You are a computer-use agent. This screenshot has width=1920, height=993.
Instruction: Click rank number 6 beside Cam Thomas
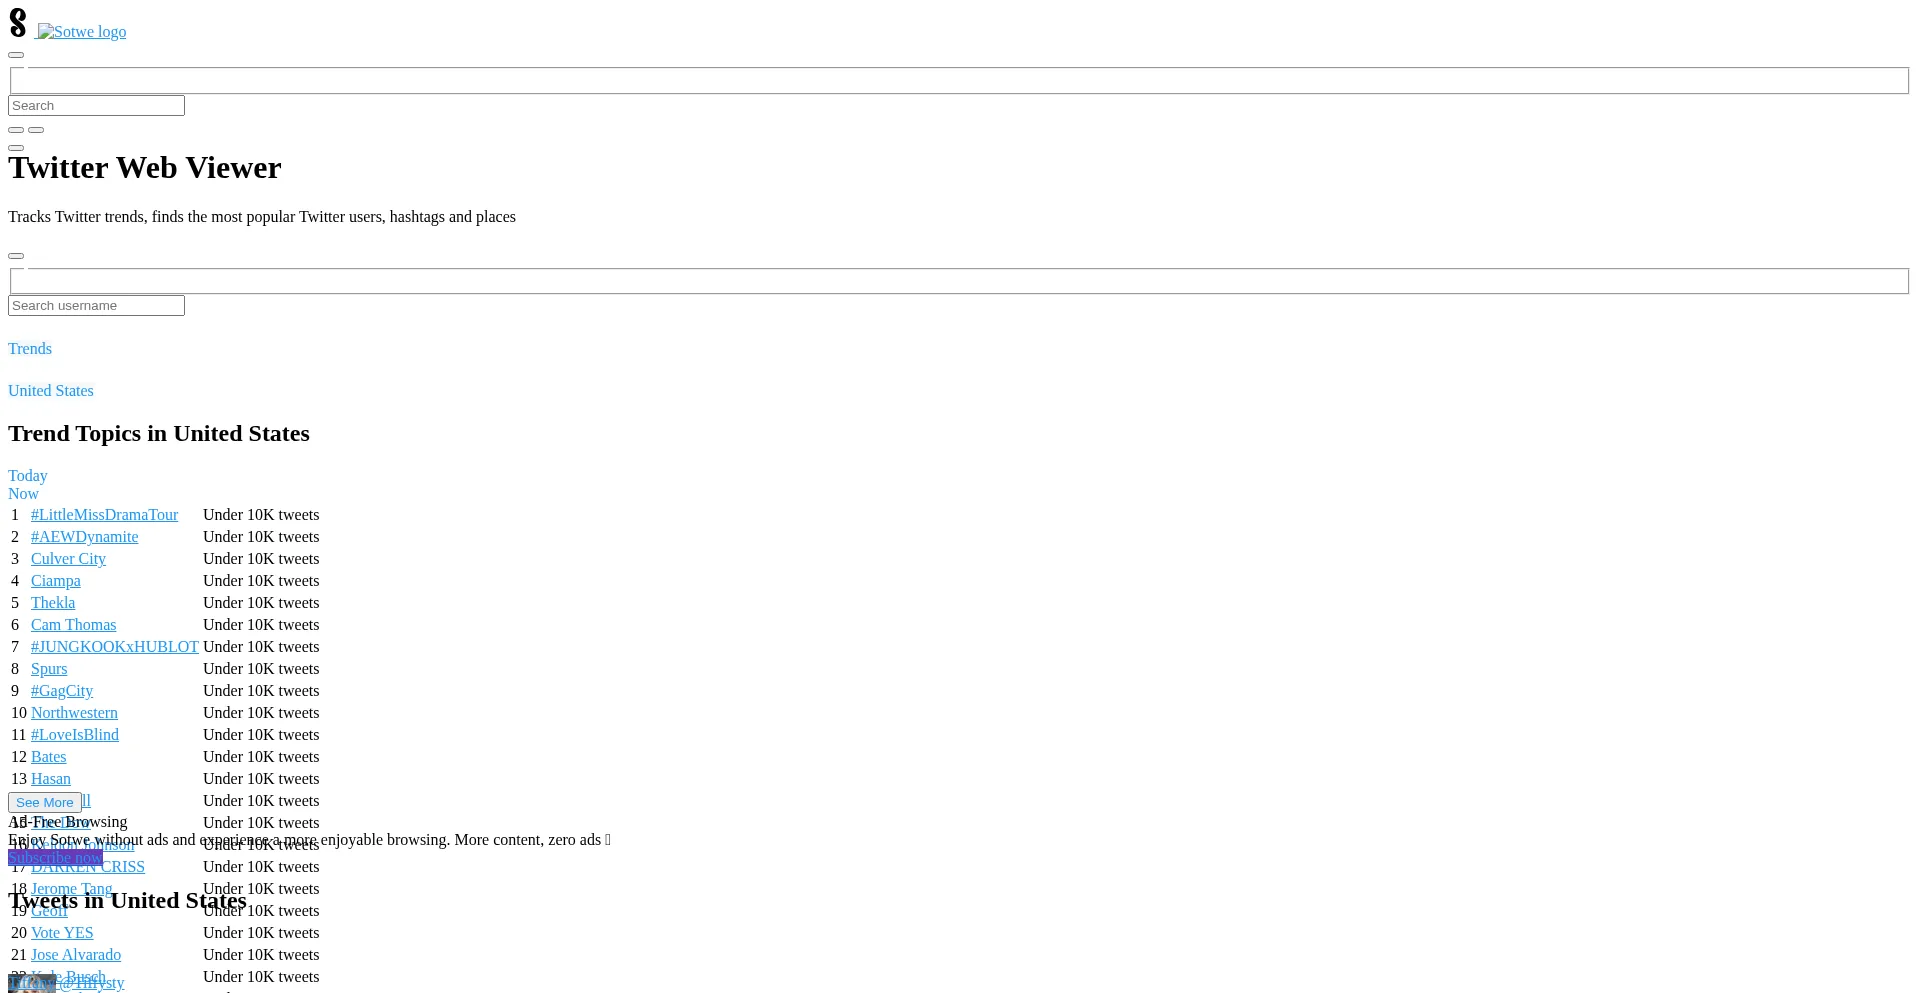coord(15,625)
